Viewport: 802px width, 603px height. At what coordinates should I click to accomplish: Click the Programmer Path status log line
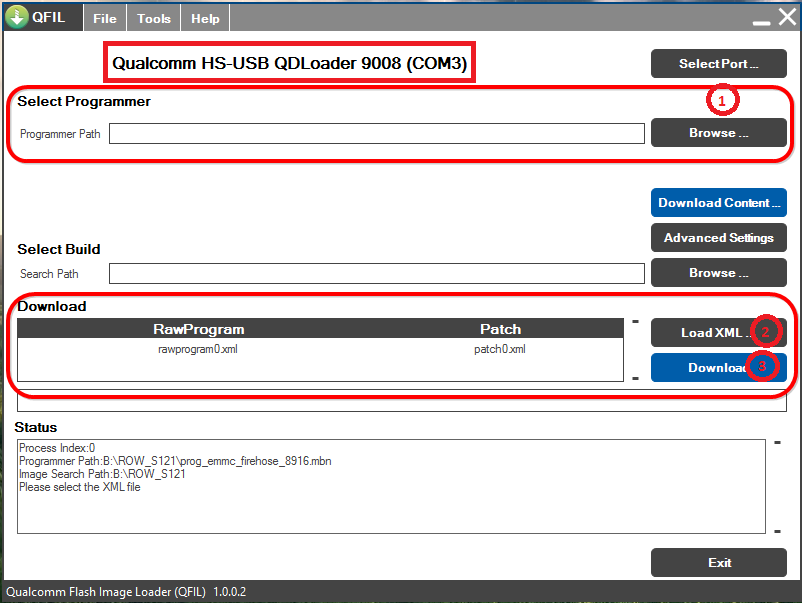[x=175, y=461]
